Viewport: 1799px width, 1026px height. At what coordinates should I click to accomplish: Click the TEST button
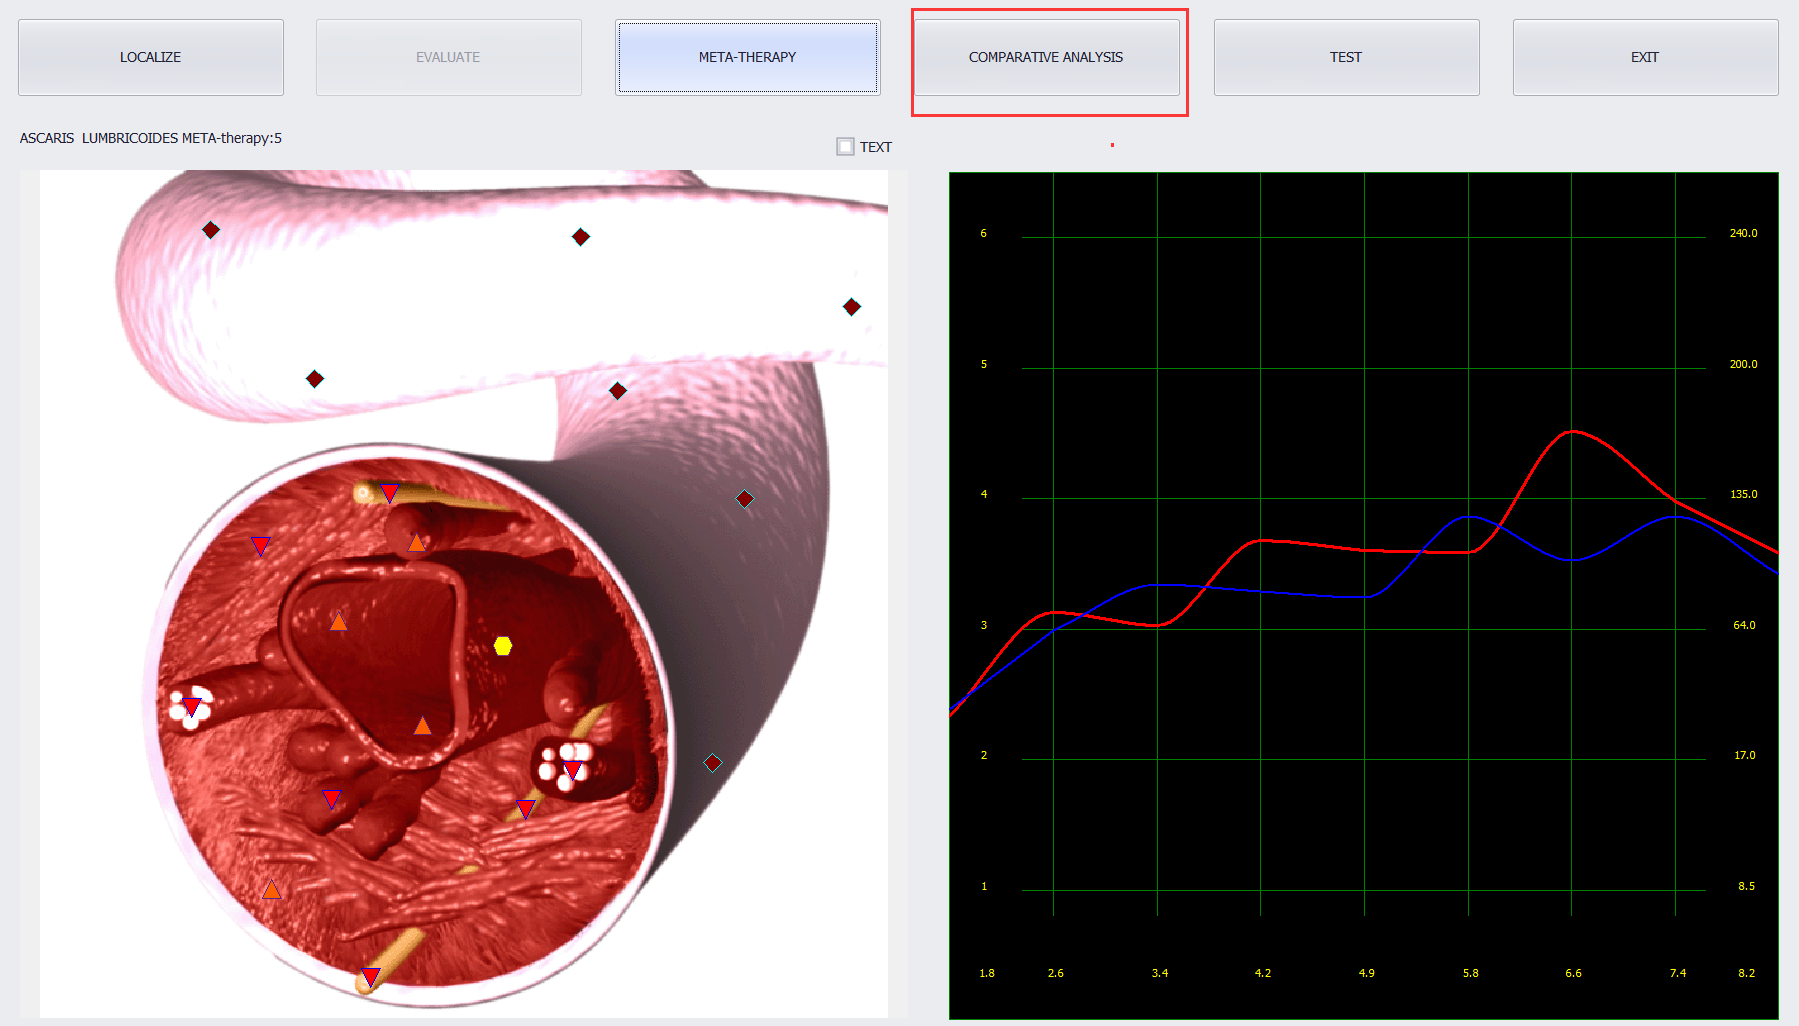pos(1346,57)
